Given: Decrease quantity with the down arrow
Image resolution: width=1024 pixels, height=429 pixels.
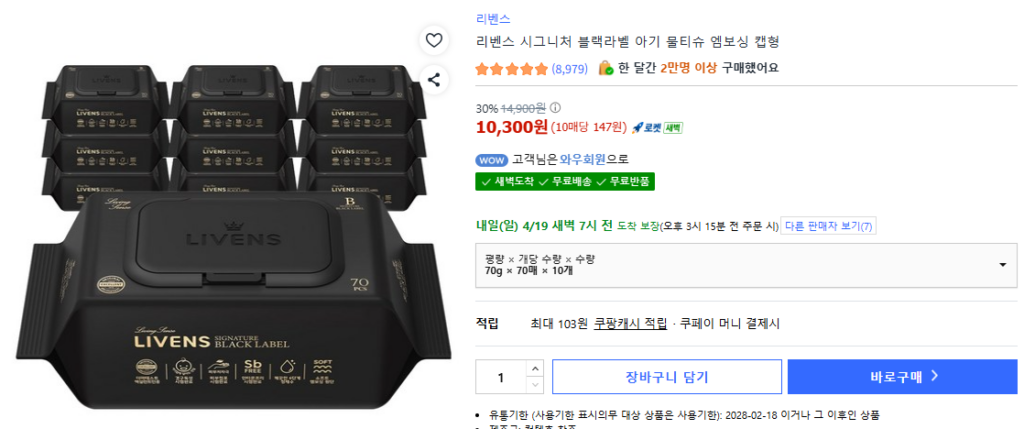Looking at the screenshot, I should (535, 385).
